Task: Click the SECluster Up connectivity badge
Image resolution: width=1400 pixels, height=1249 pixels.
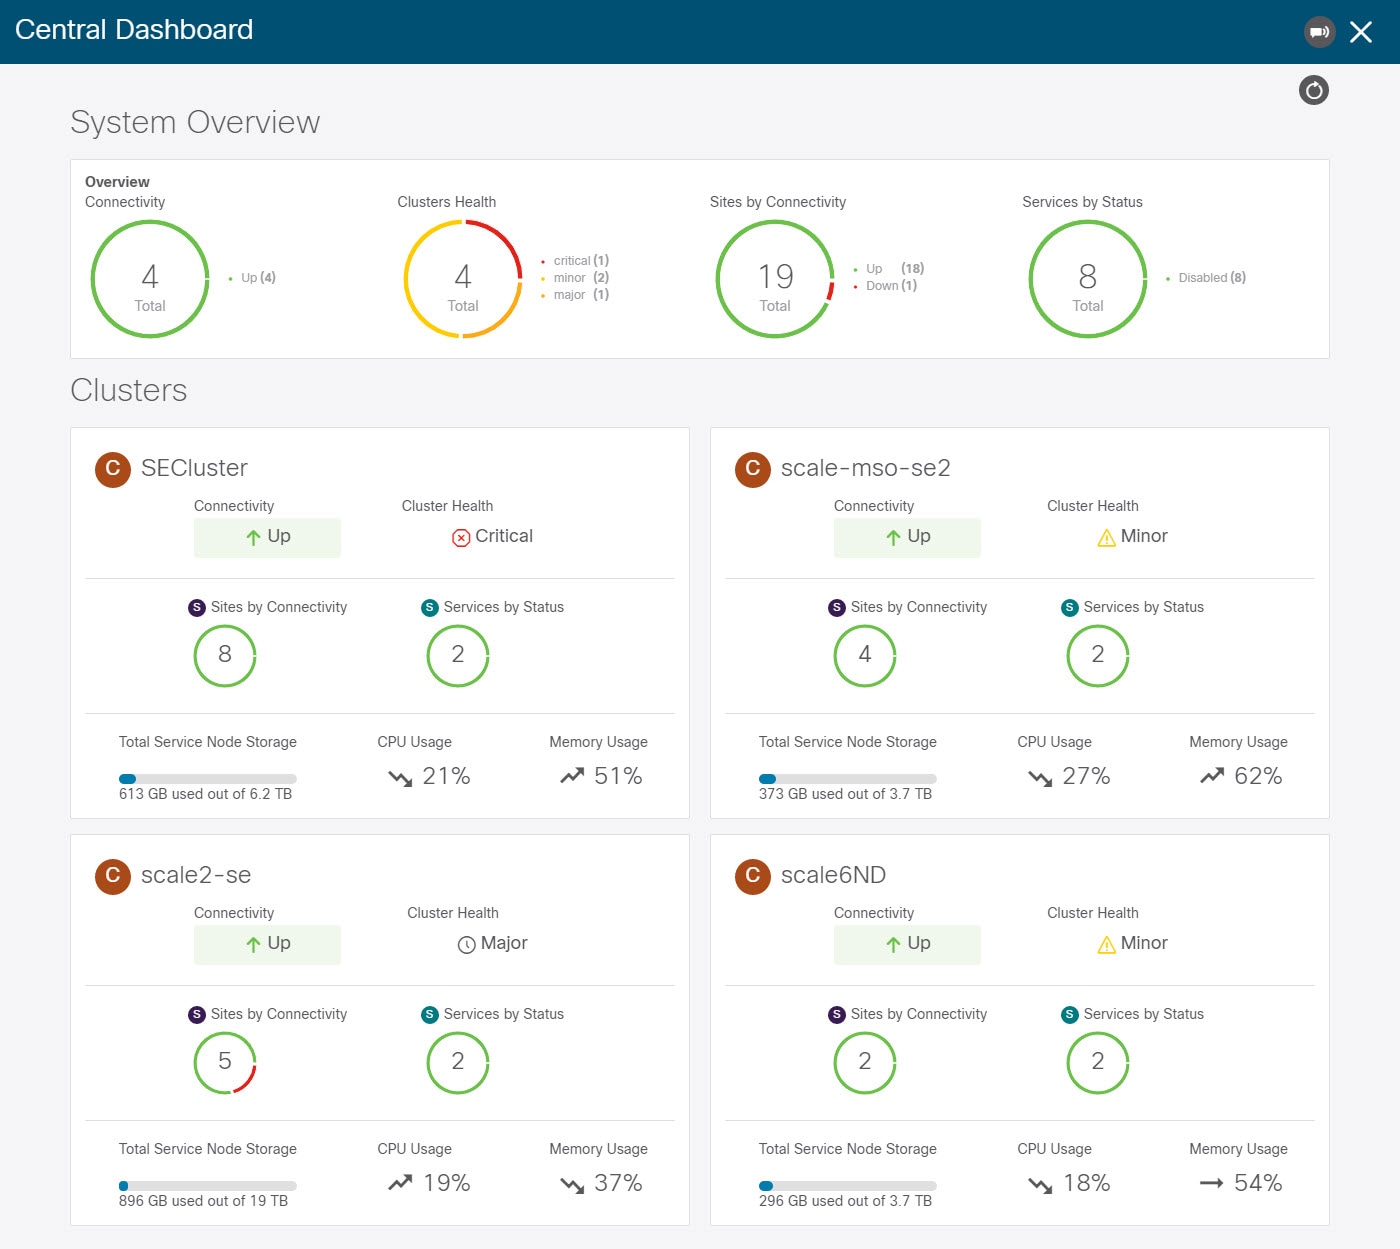Action: [x=267, y=538]
